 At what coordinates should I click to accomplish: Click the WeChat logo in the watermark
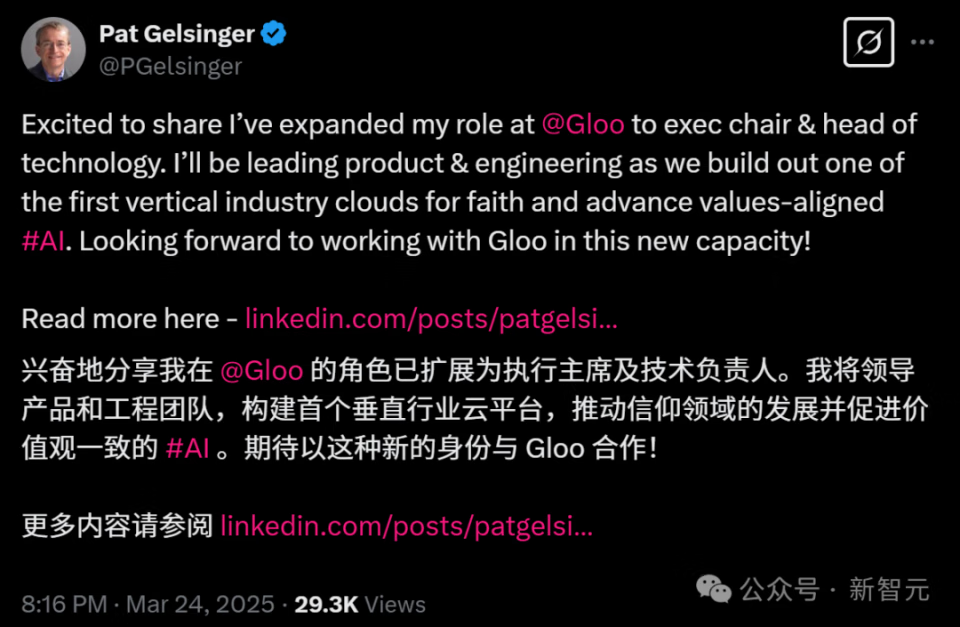pos(714,589)
